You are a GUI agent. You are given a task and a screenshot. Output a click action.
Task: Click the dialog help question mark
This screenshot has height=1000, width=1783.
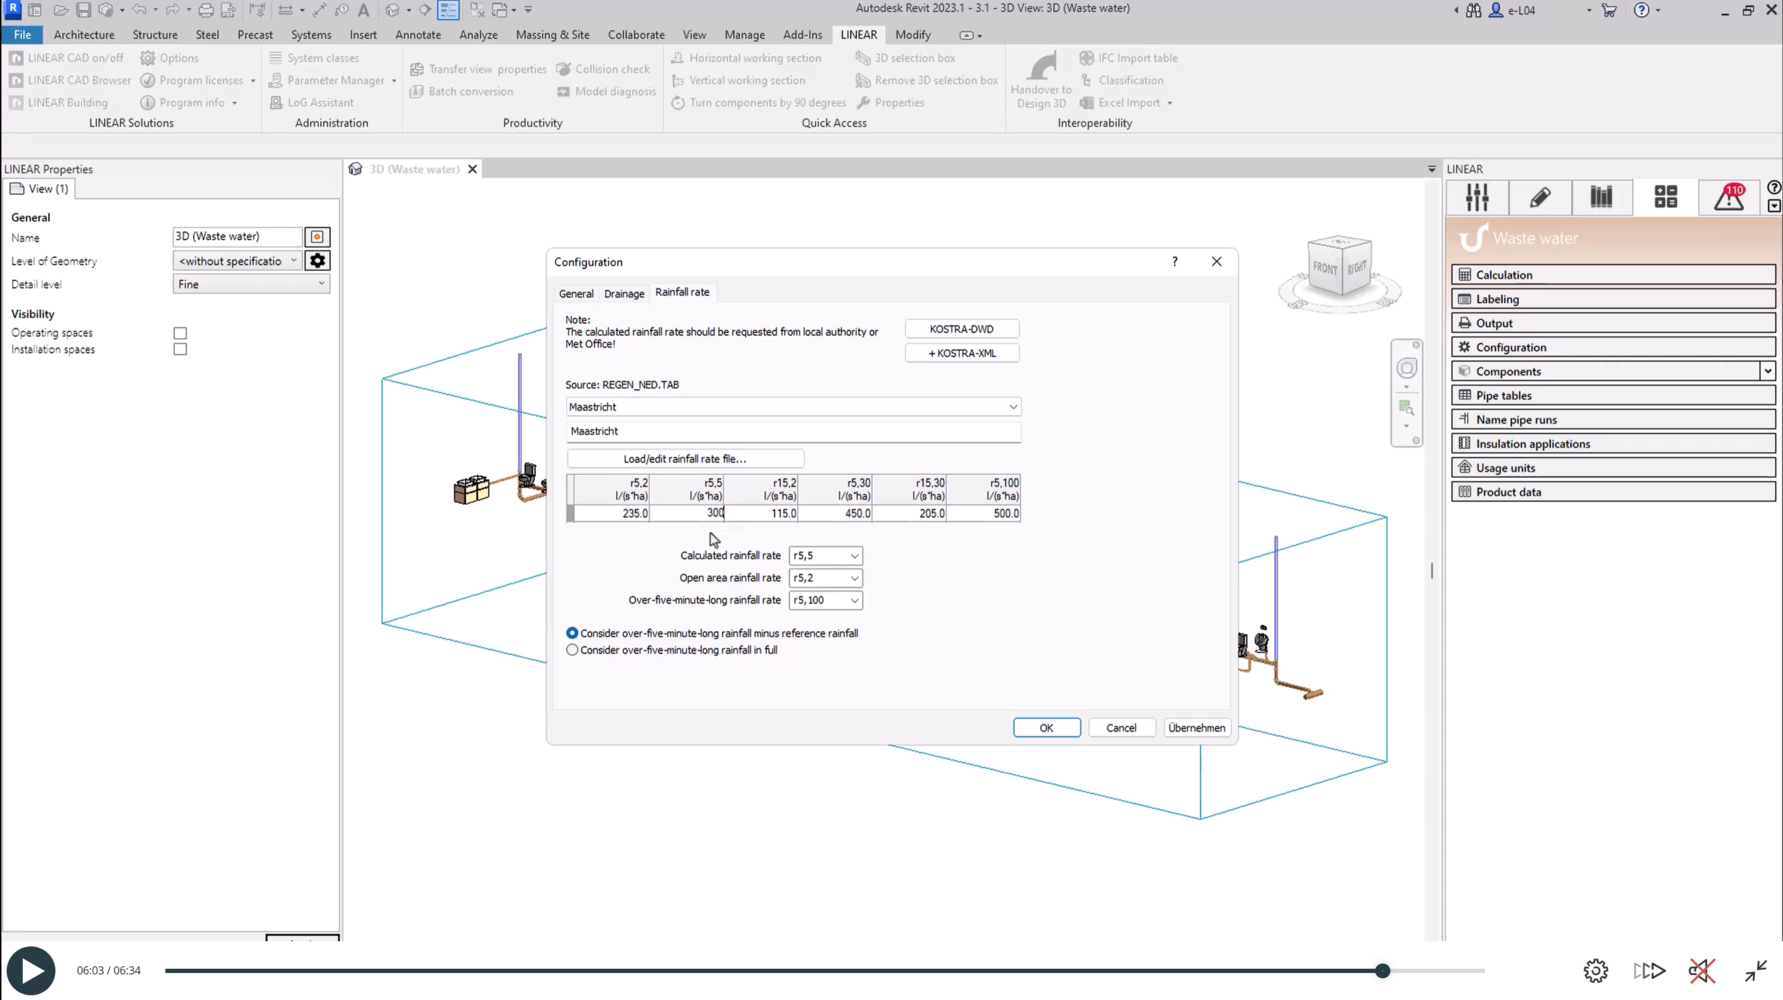[x=1175, y=262]
